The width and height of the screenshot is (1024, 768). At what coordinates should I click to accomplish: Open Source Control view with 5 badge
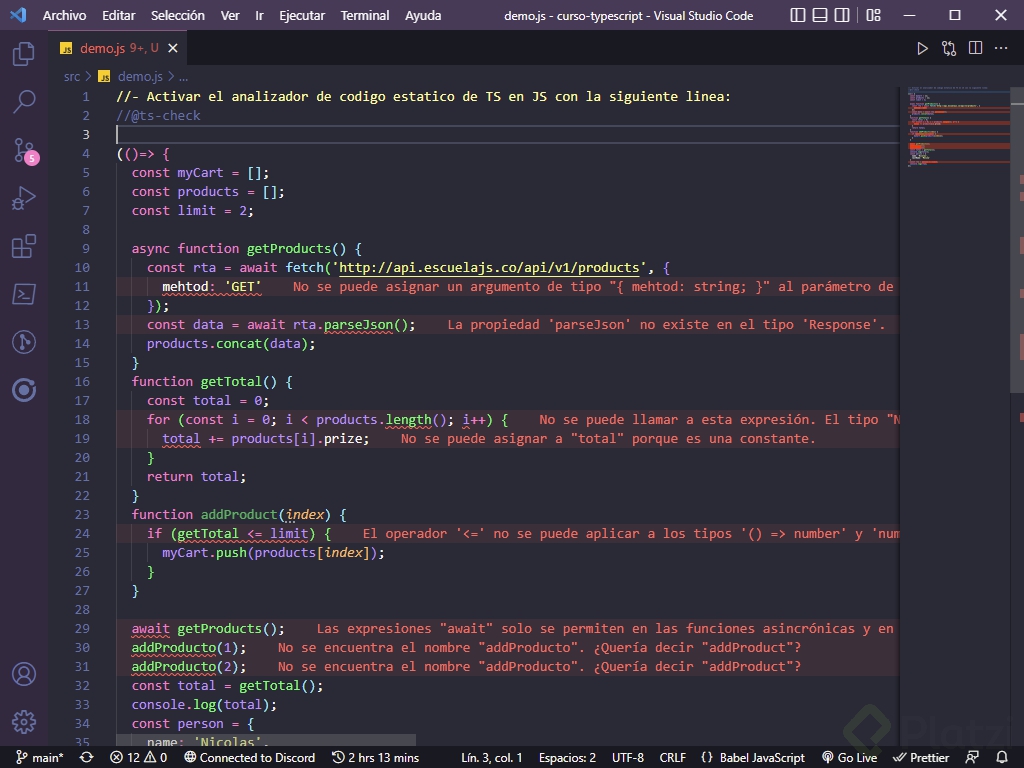pyautogui.click(x=24, y=150)
